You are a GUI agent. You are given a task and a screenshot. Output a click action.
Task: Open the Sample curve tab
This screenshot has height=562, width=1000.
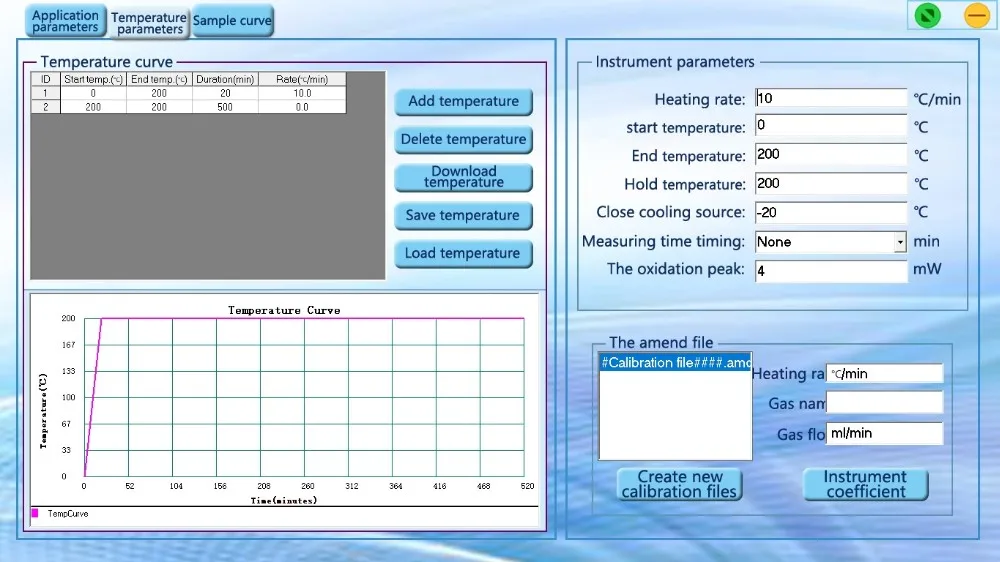pos(232,21)
